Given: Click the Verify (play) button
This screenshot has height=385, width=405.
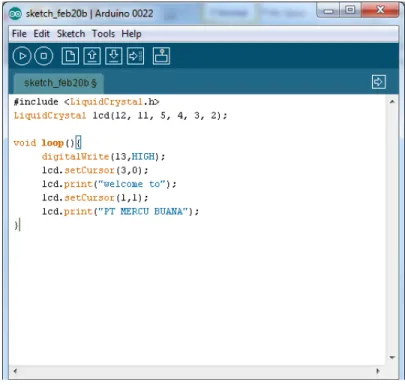Looking at the screenshot, I should click(x=22, y=56).
